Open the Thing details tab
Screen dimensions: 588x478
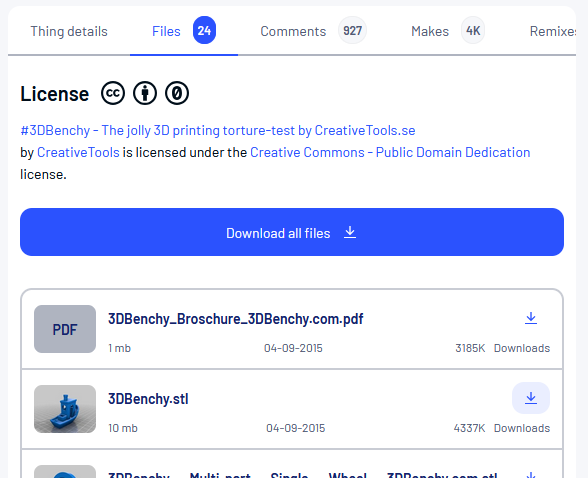click(x=69, y=31)
